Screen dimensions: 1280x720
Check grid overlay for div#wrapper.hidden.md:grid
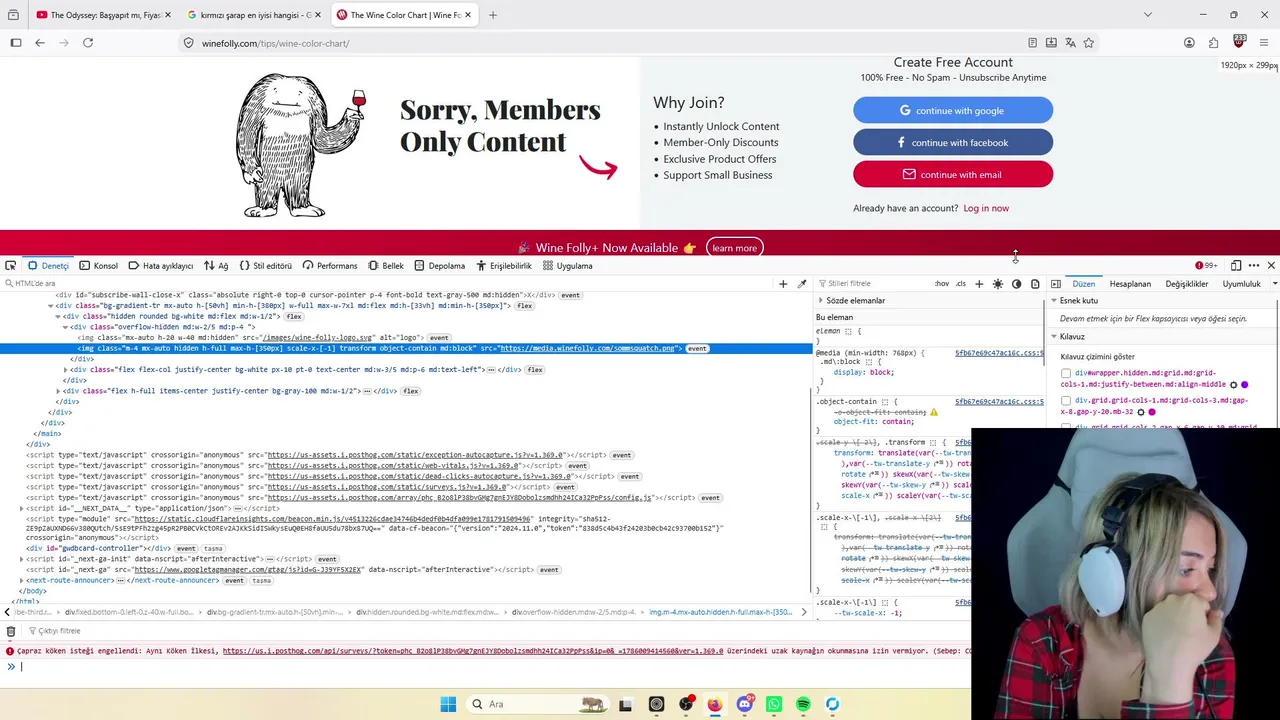click(1066, 373)
